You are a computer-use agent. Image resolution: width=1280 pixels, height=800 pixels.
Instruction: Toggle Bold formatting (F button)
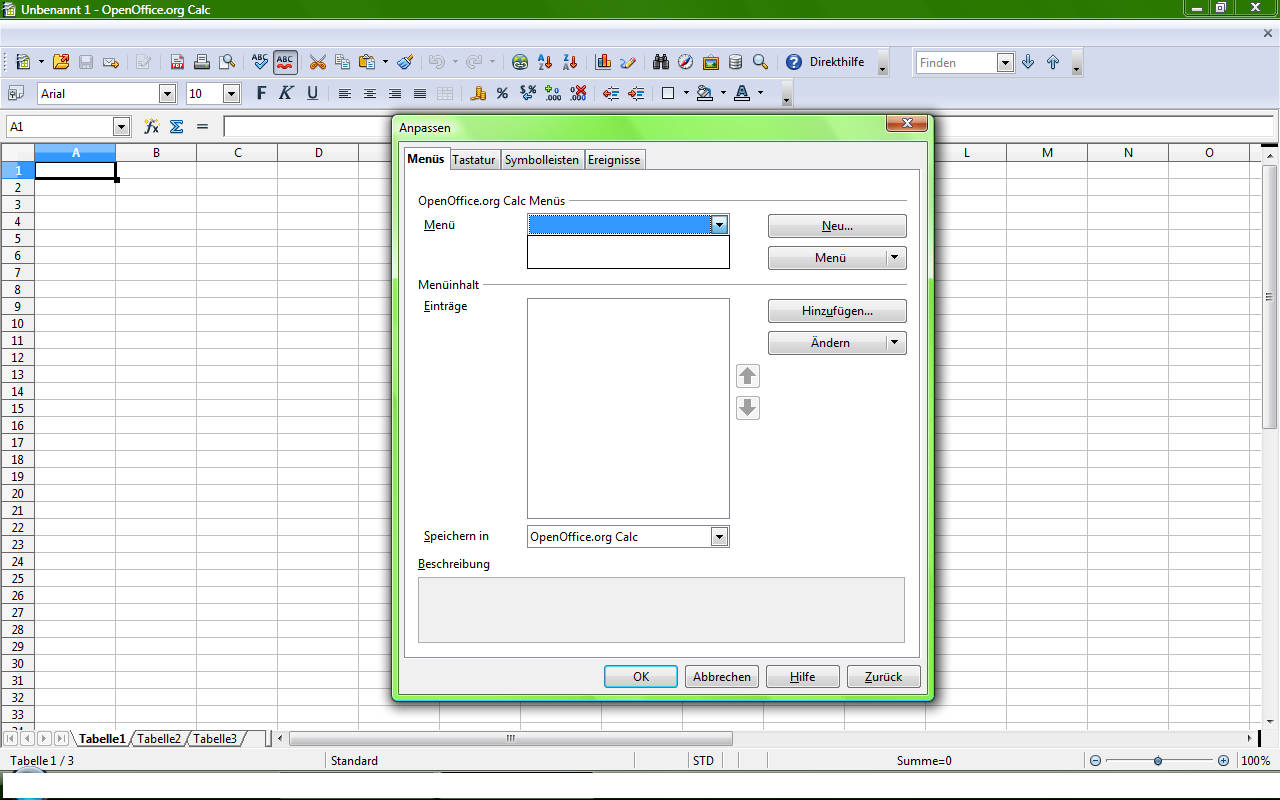click(261, 93)
